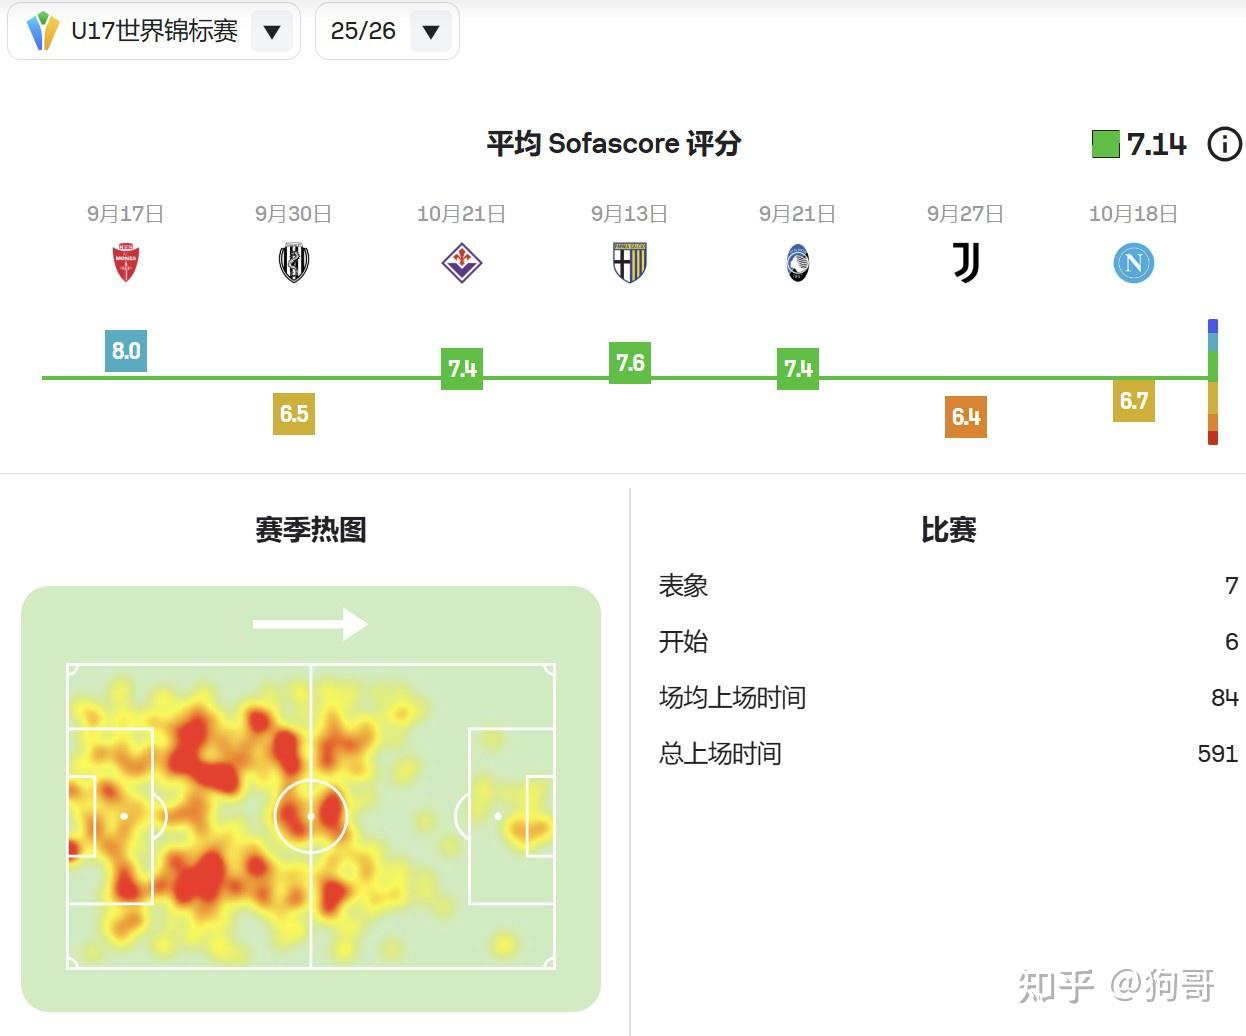
Task: Click the green 7.14 average swatch
Action: (x=1105, y=144)
